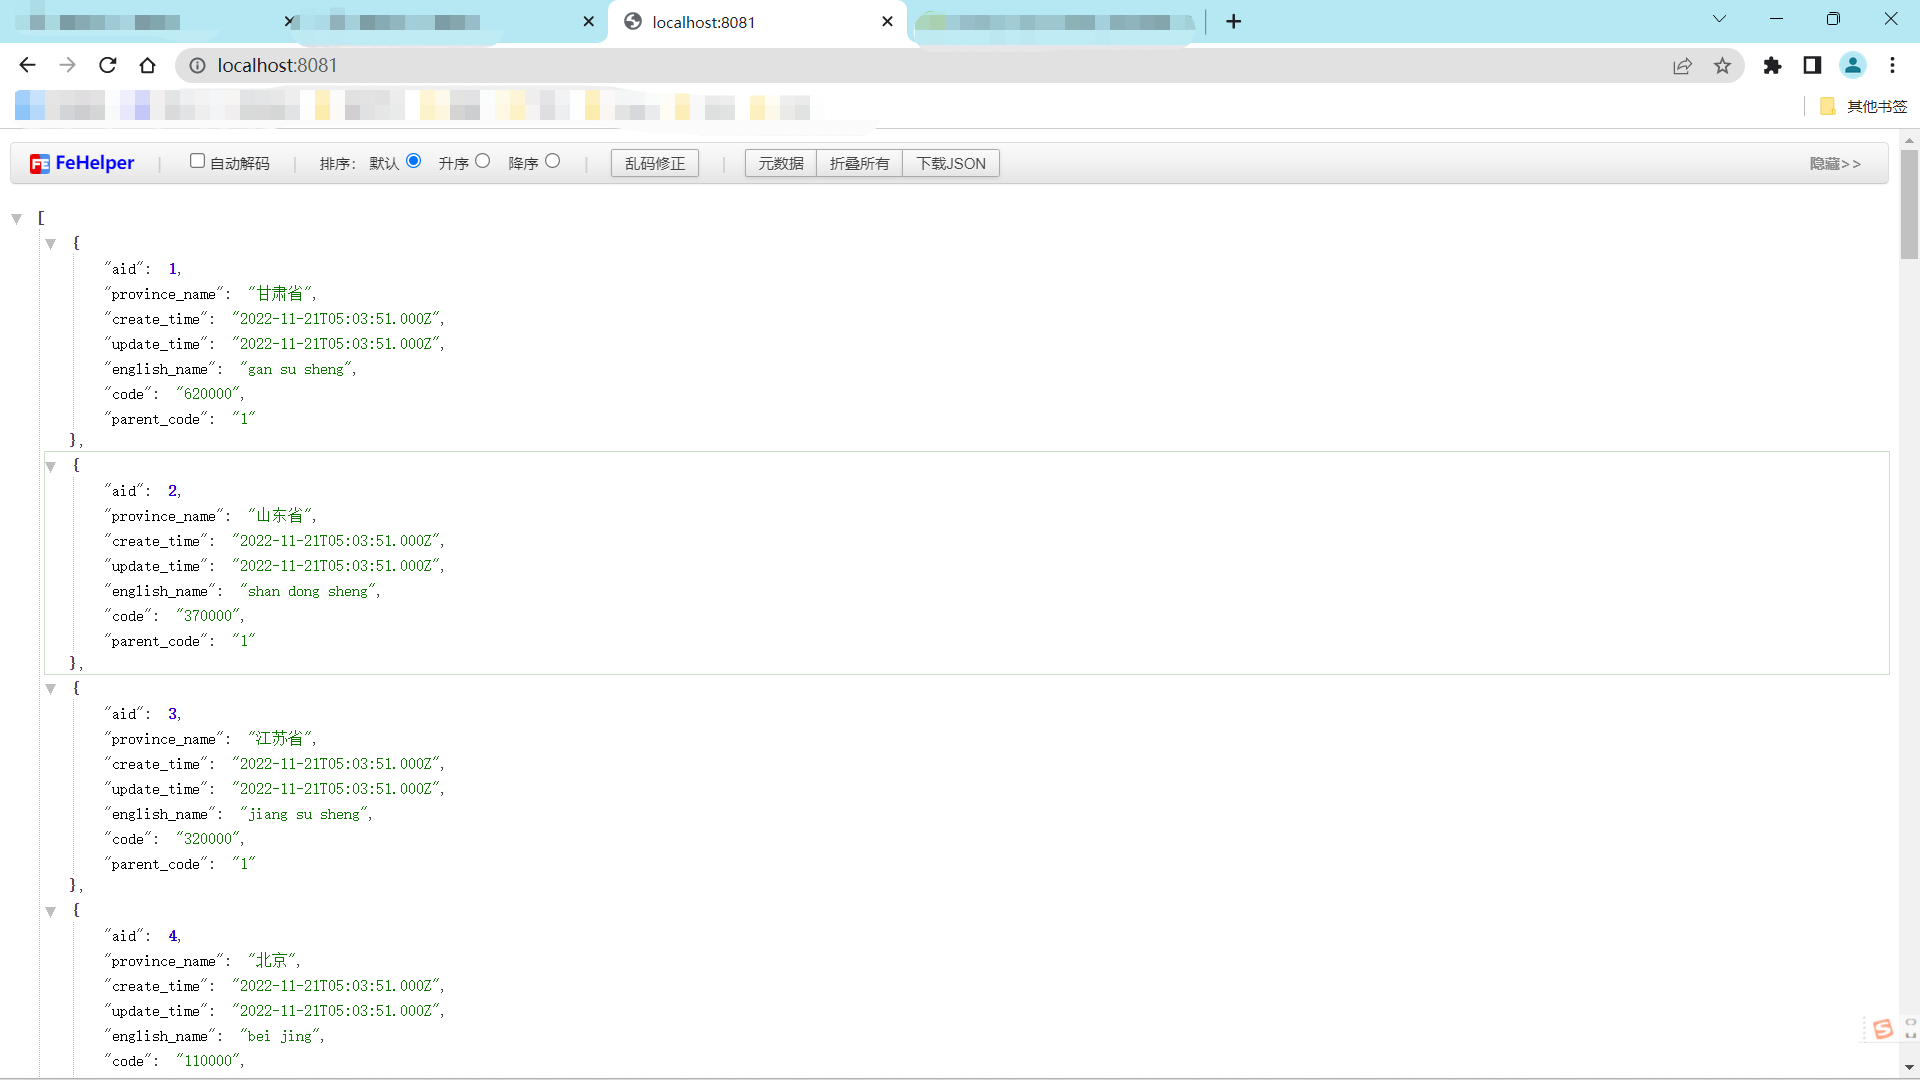Click the "shan dong sheng" value
Image resolution: width=1920 pixels, height=1080 pixels.
(308, 591)
